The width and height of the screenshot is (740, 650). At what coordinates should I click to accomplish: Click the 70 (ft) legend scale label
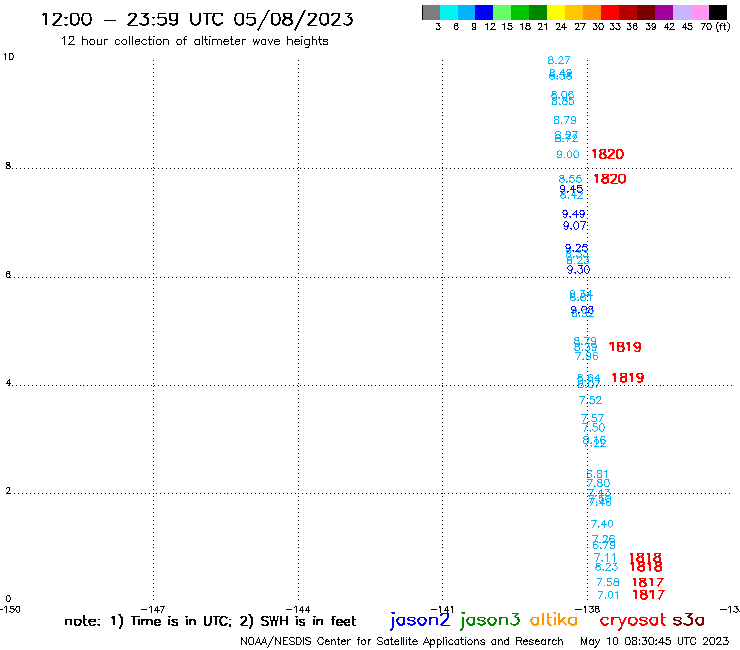pyautogui.click(x=715, y=27)
